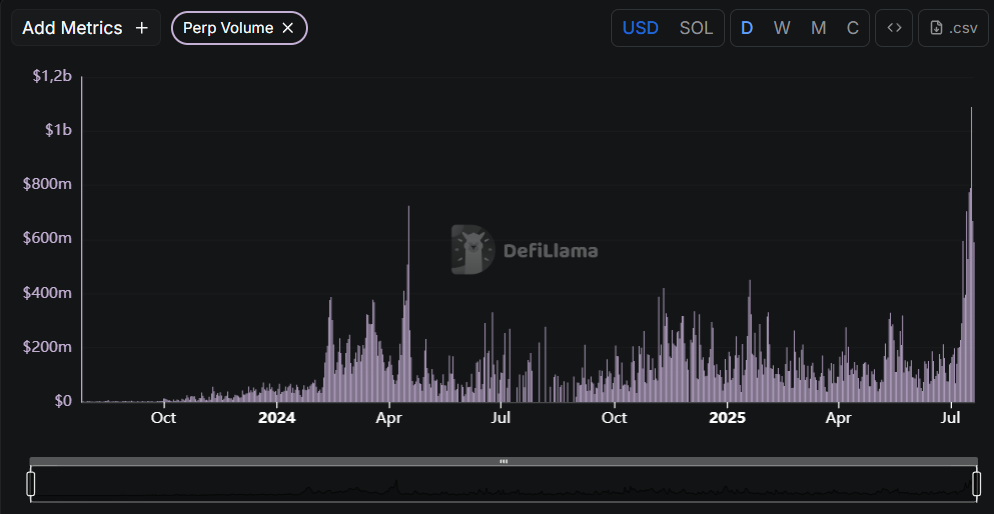Remove Perp Volume metric with X icon
Viewport: 994px width, 514px height.
click(x=288, y=28)
